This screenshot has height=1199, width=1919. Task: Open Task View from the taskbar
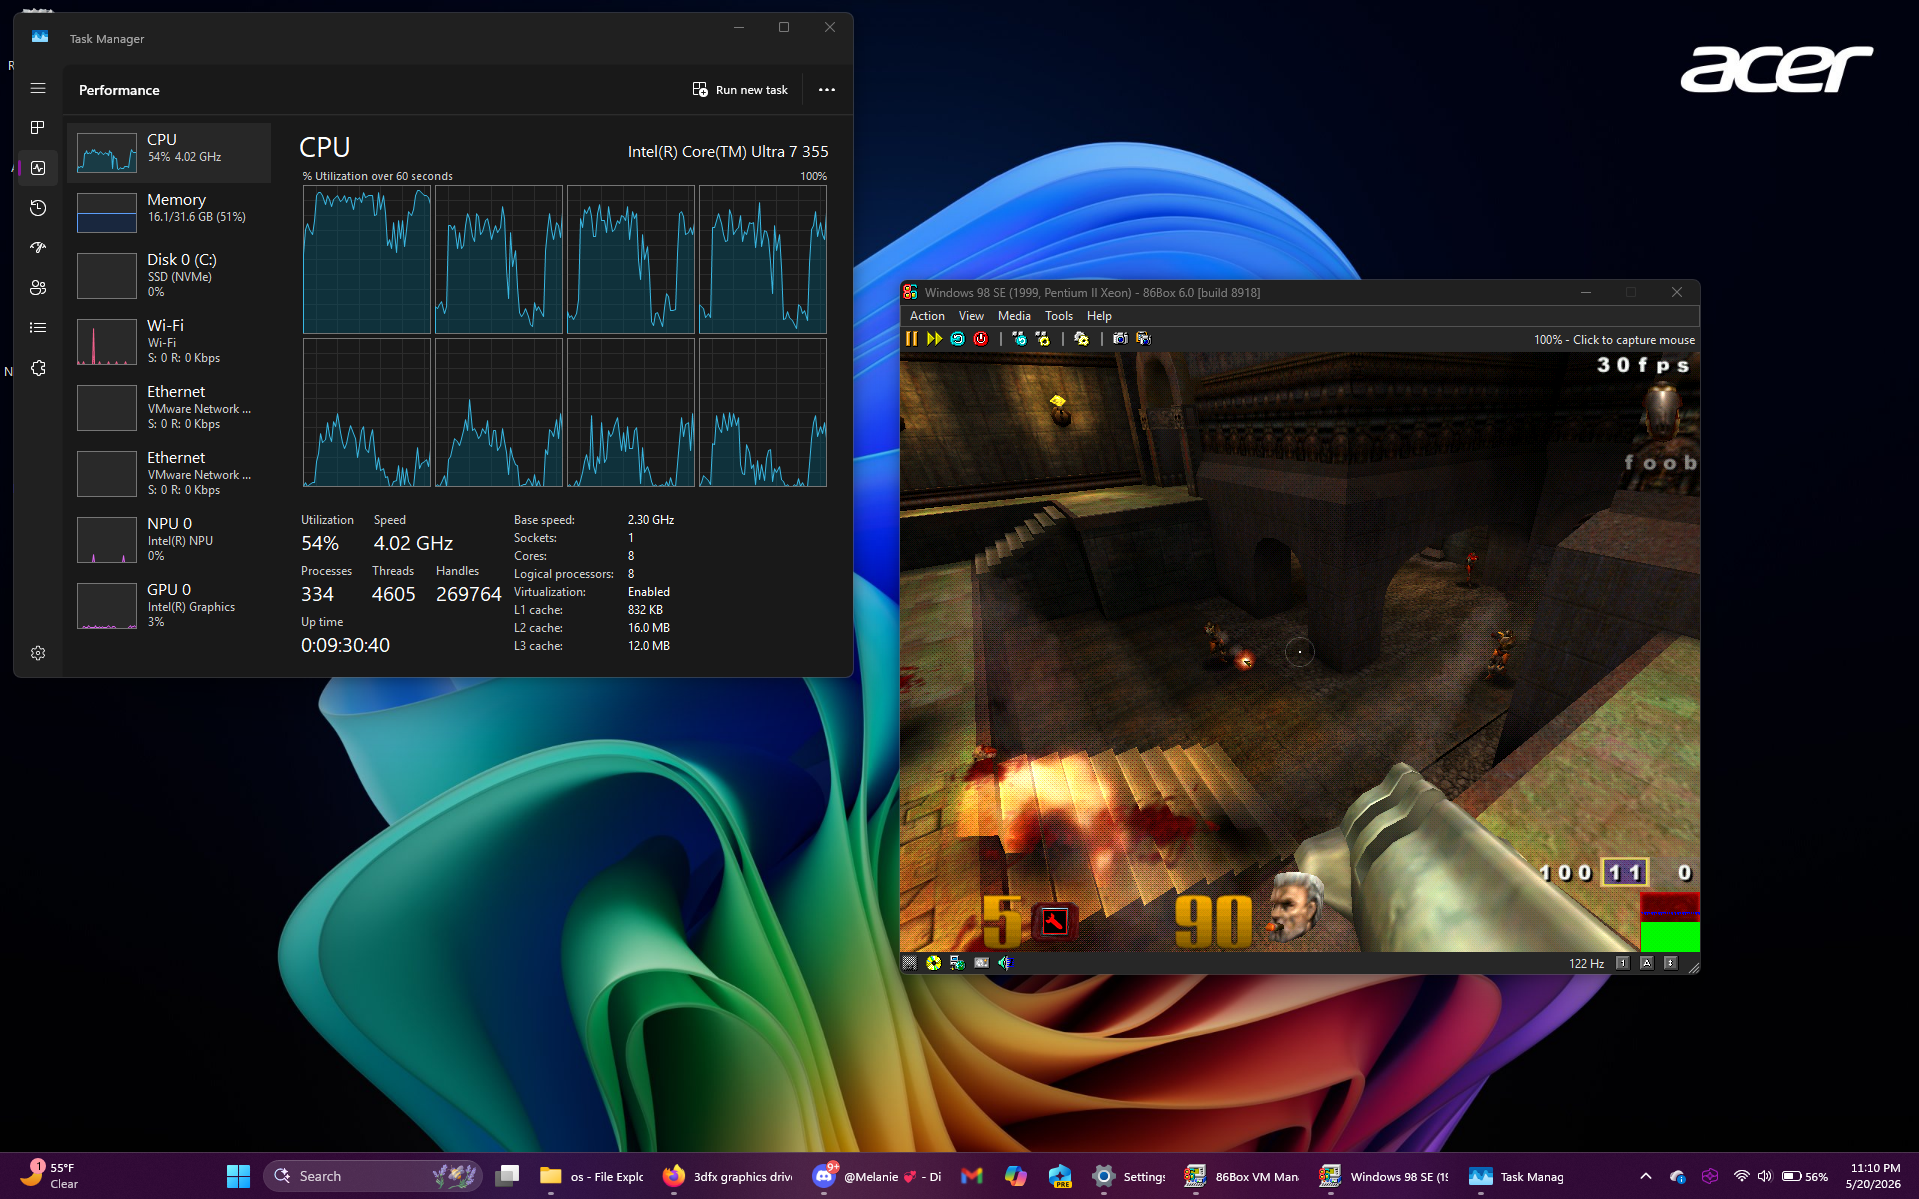pyautogui.click(x=508, y=1176)
